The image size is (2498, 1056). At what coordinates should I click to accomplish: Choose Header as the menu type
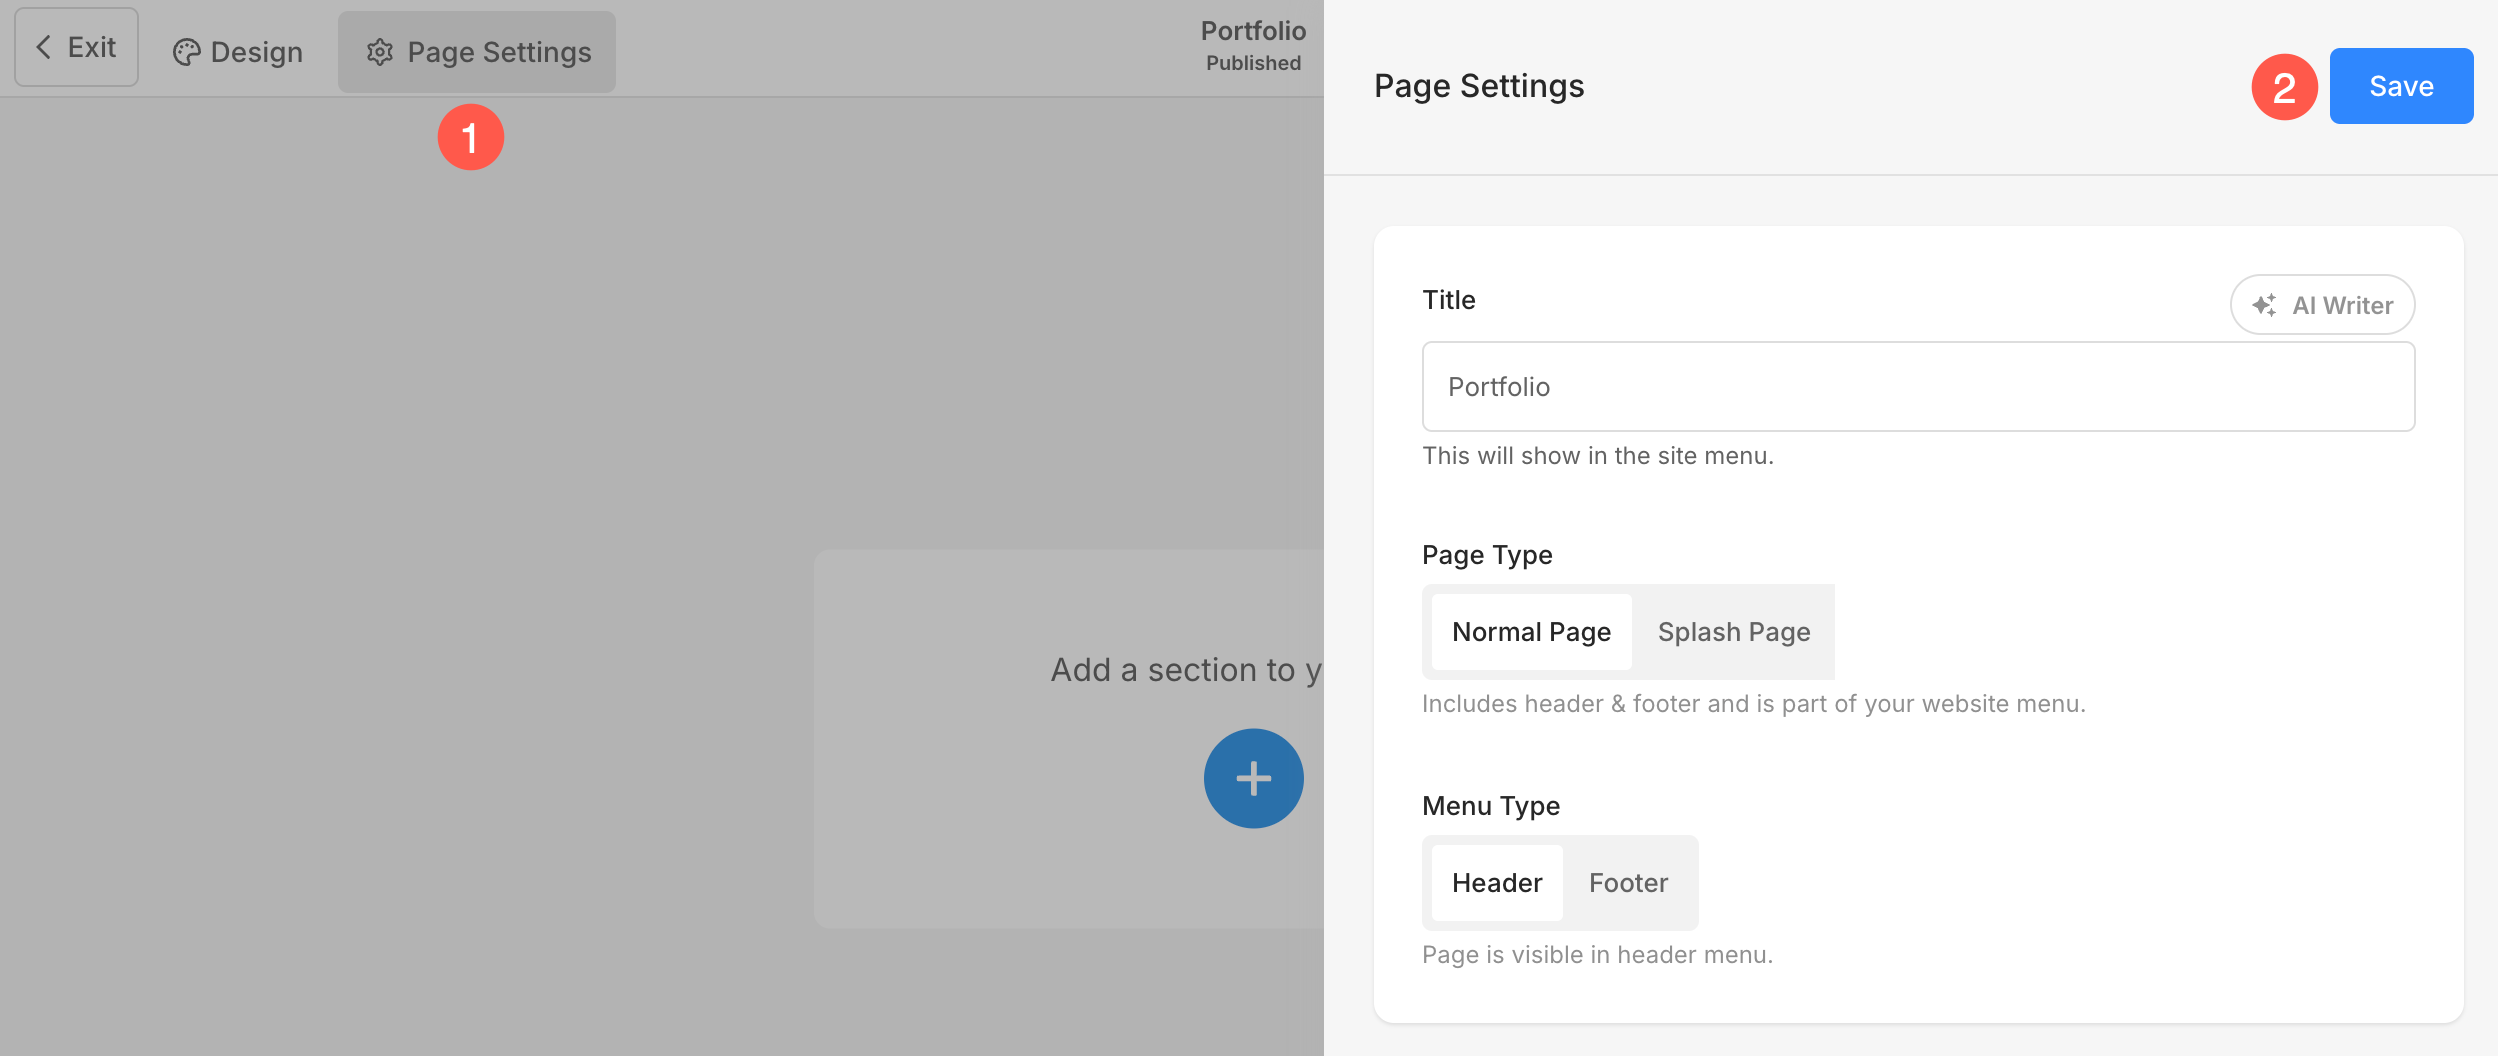[x=1496, y=883]
